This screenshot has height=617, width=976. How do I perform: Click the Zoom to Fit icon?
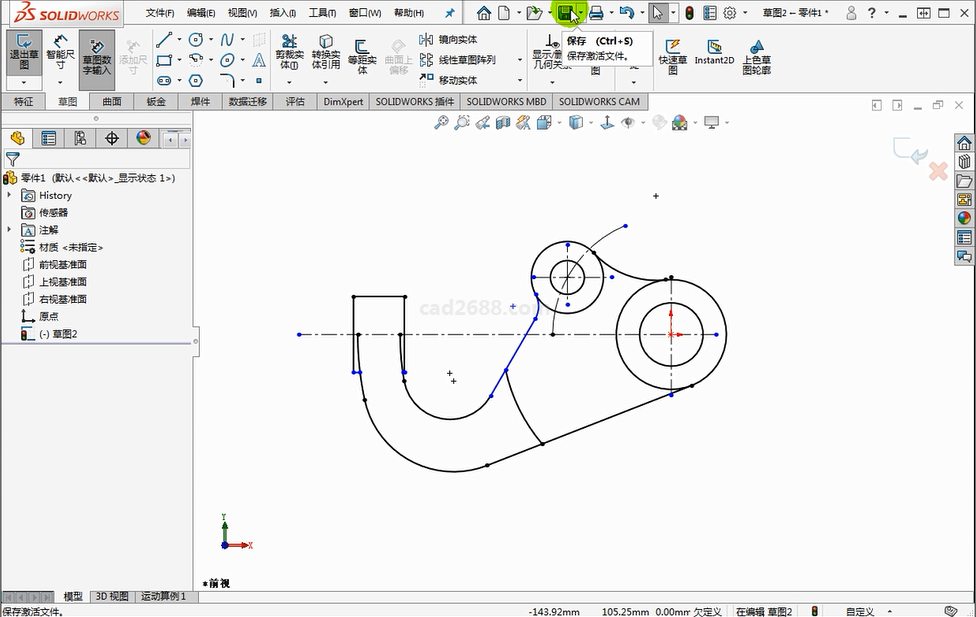pos(441,122)
